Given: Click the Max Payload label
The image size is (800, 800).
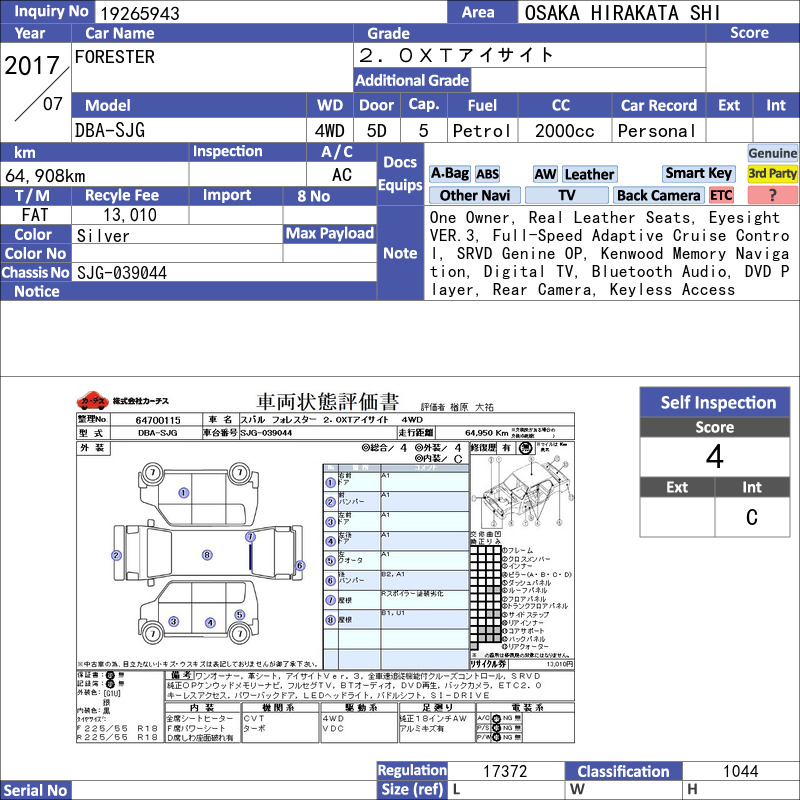Looking at the screenshot, I should (330, 234).
